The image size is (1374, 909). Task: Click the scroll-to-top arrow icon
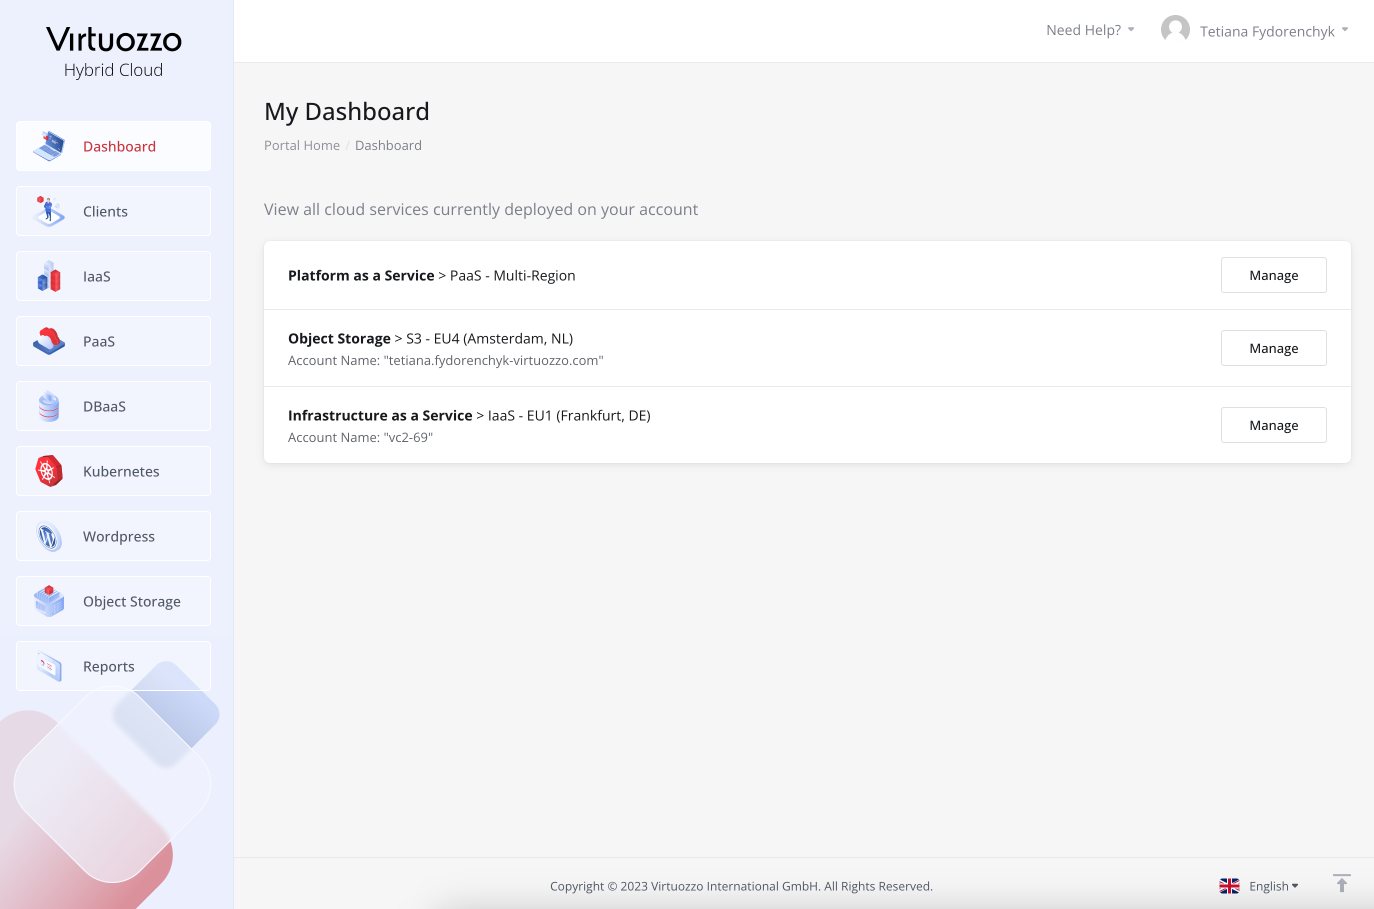coord(1342,883)
